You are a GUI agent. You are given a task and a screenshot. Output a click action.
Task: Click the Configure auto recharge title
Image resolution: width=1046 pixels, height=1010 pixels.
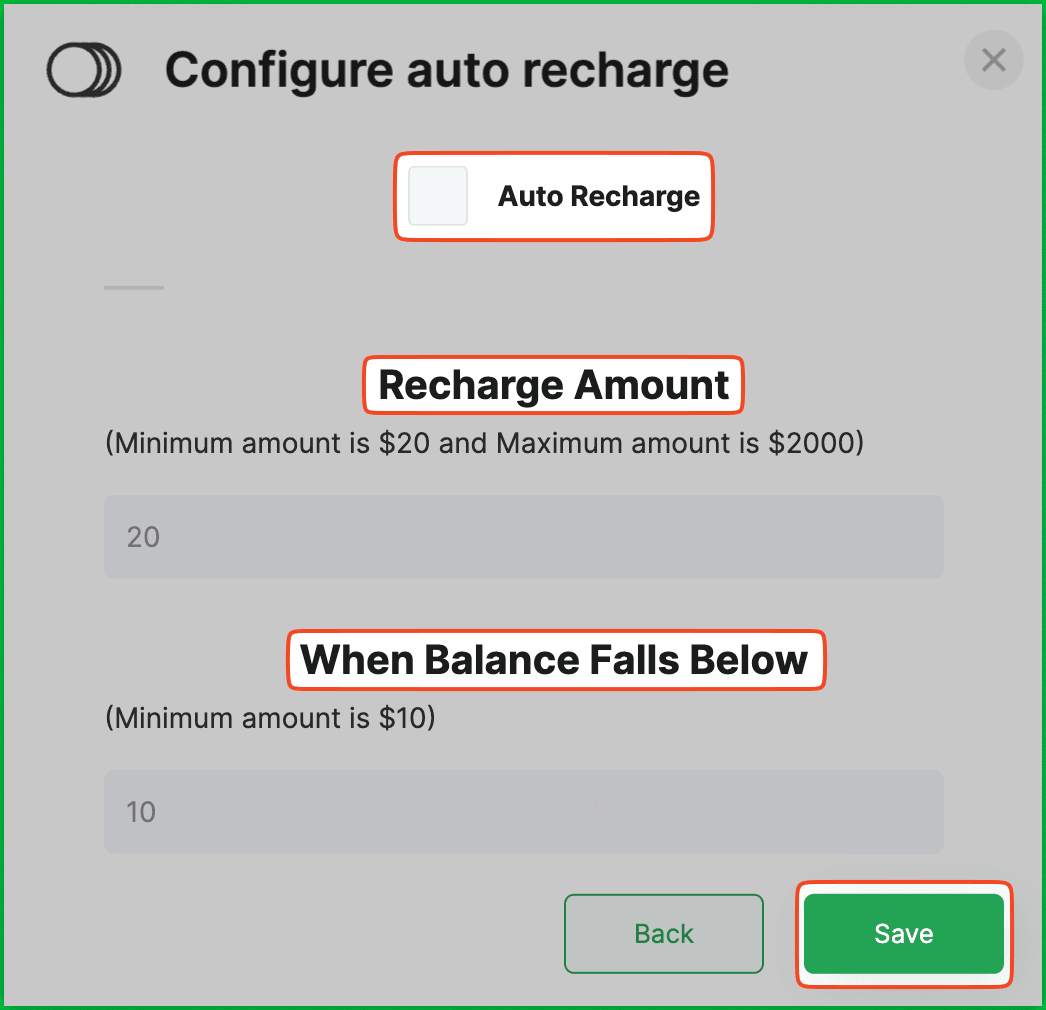[x=447, y=70]
